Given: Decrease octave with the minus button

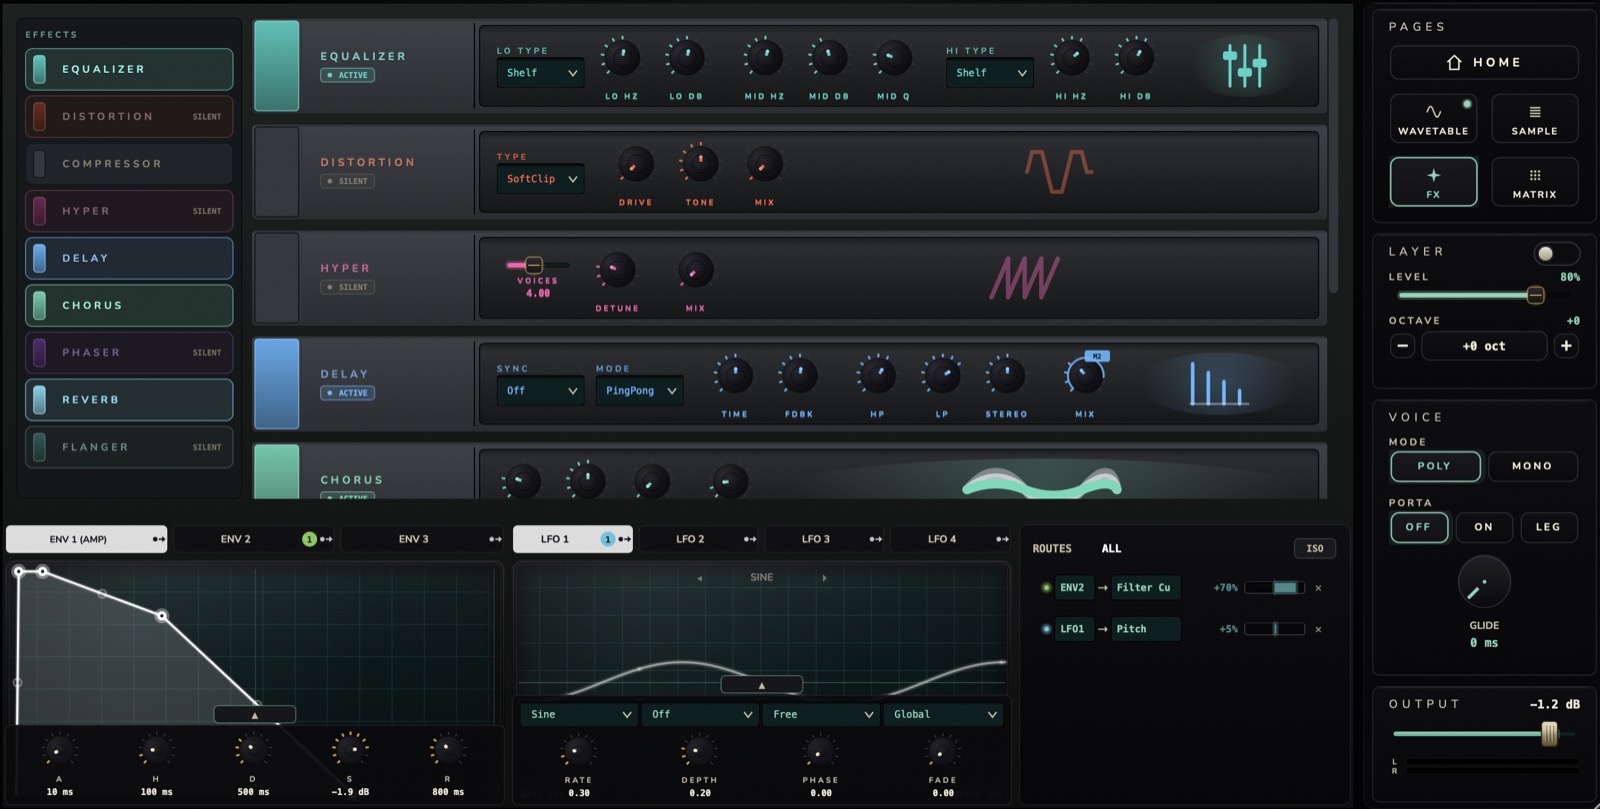Looking at the screenshot, I should [x=1403, y=346].
